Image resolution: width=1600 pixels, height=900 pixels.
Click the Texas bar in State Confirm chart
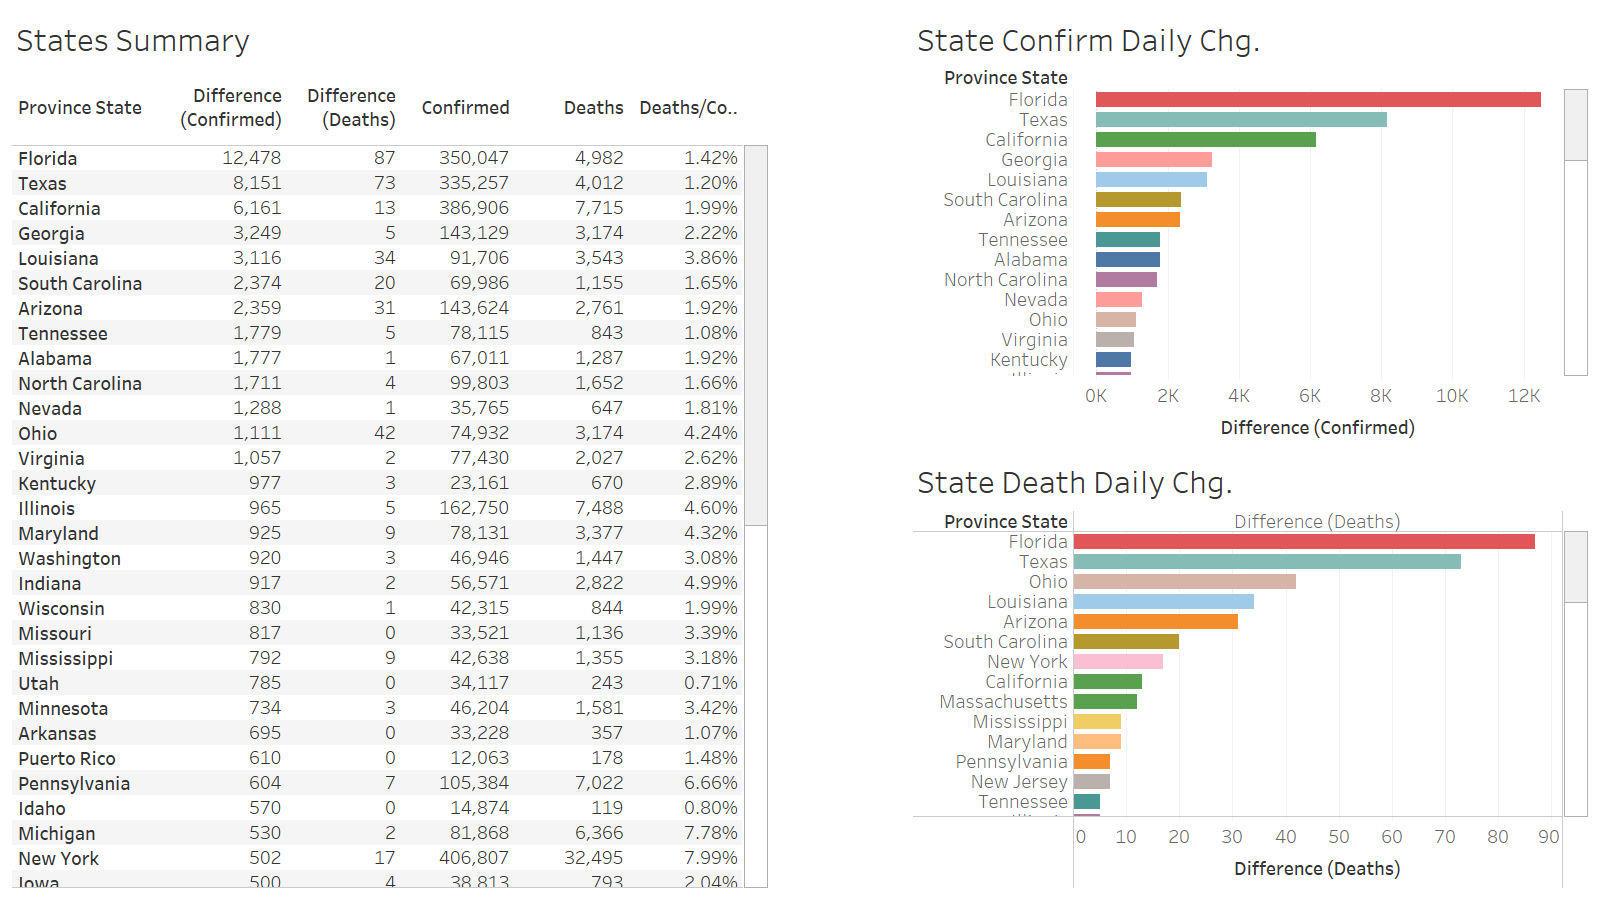[1241, 120]
